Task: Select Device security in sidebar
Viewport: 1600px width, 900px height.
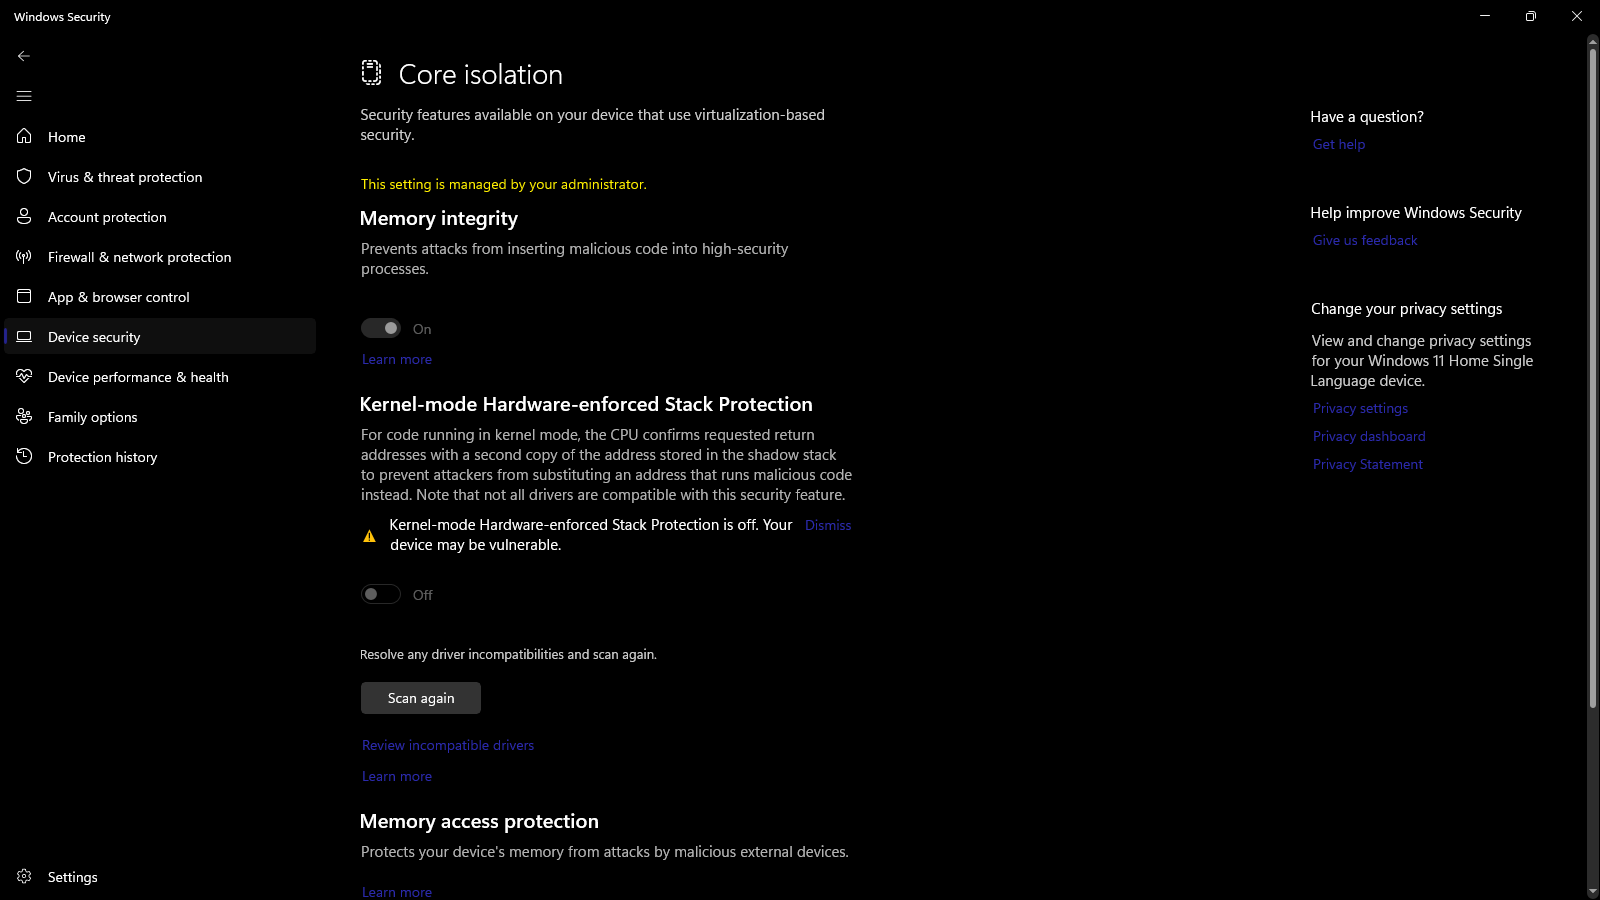Action: [x=160, y=336]
